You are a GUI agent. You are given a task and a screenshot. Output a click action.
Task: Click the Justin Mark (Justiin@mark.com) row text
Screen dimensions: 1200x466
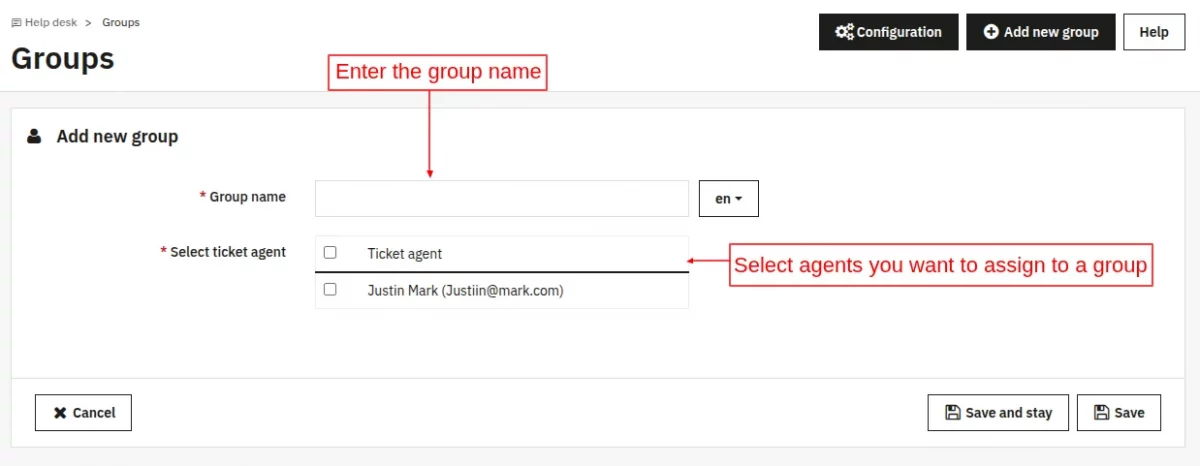(465, 291)
